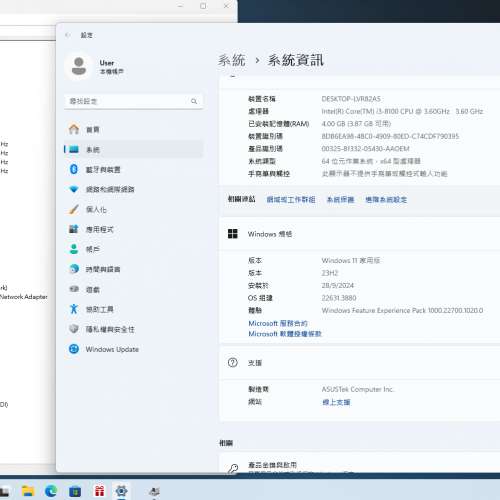The width and height of the screenshot is (500, 500).
Task: Click the Windows specifications (Windows 規格) section header
Action: pos(360,234)
